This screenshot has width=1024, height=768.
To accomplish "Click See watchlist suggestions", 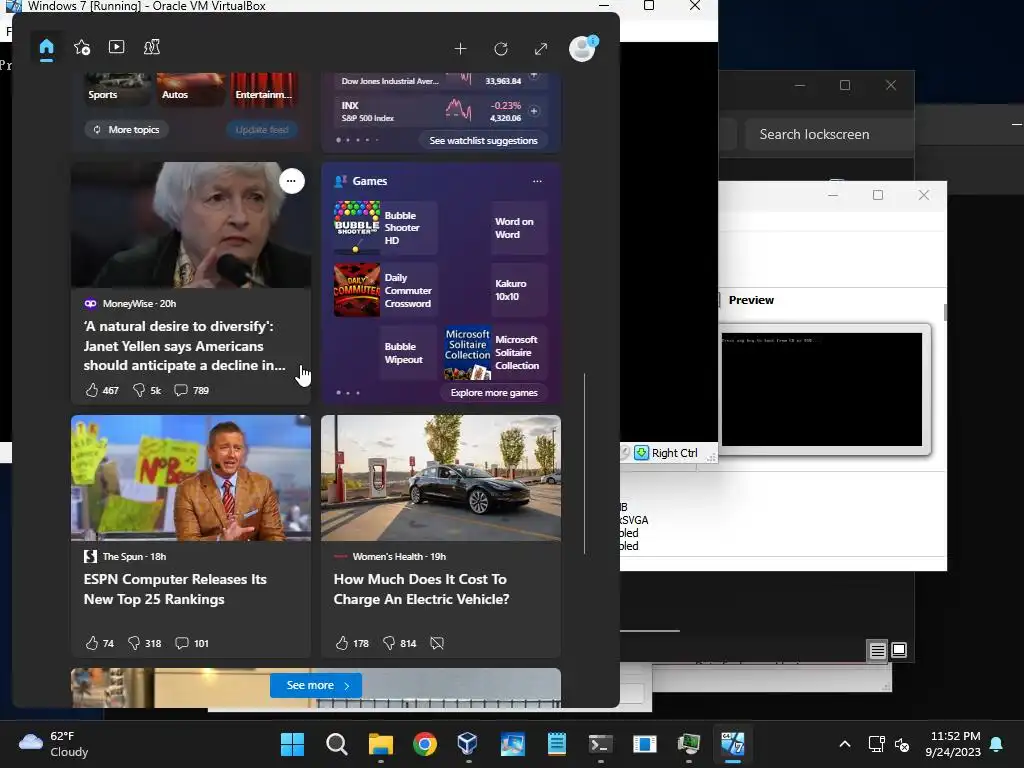I will pyautogui.click(x=483, y=140).
